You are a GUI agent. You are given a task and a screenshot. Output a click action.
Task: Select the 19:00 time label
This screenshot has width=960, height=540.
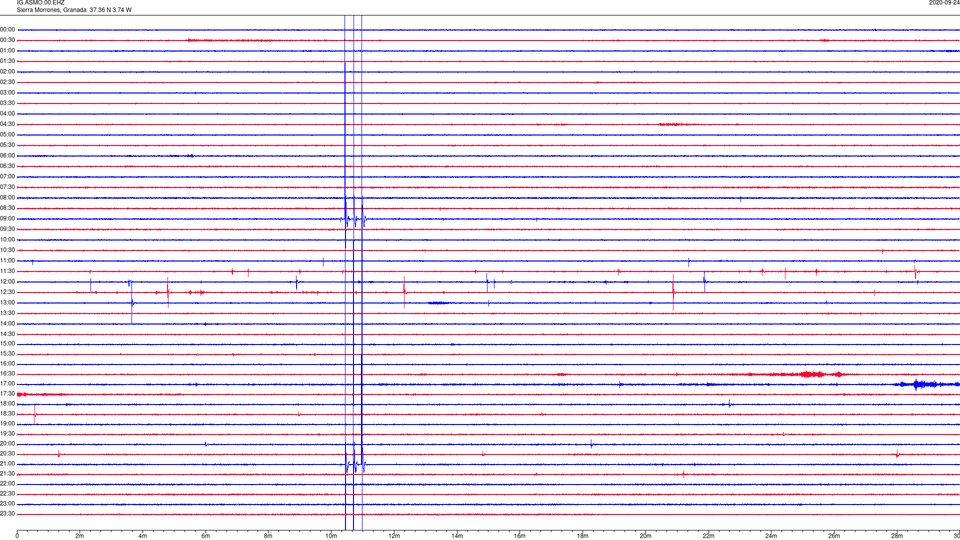pyautogui.click(x=7, y=424)
